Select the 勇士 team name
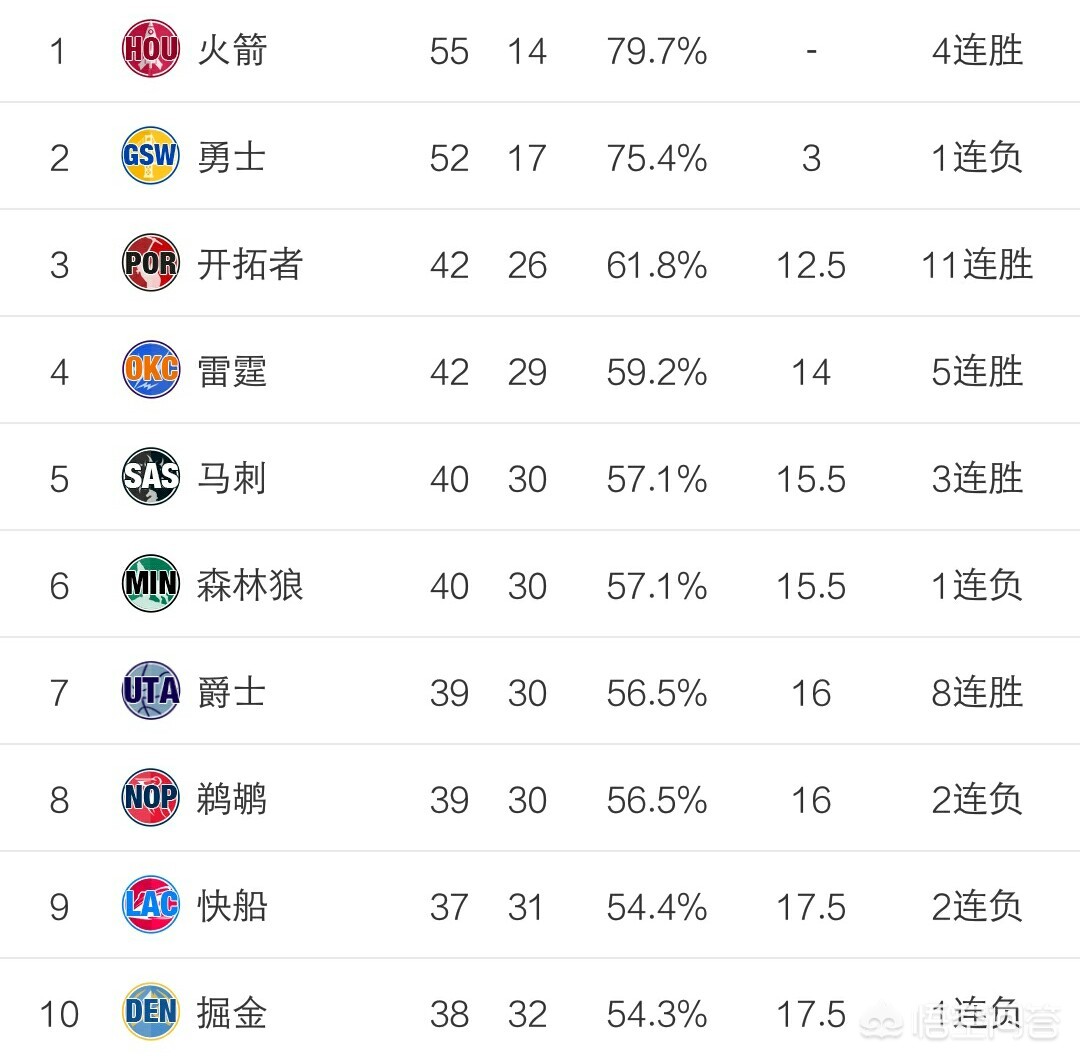Viewport: 1080px width, 1060px height. coord(232,157)
